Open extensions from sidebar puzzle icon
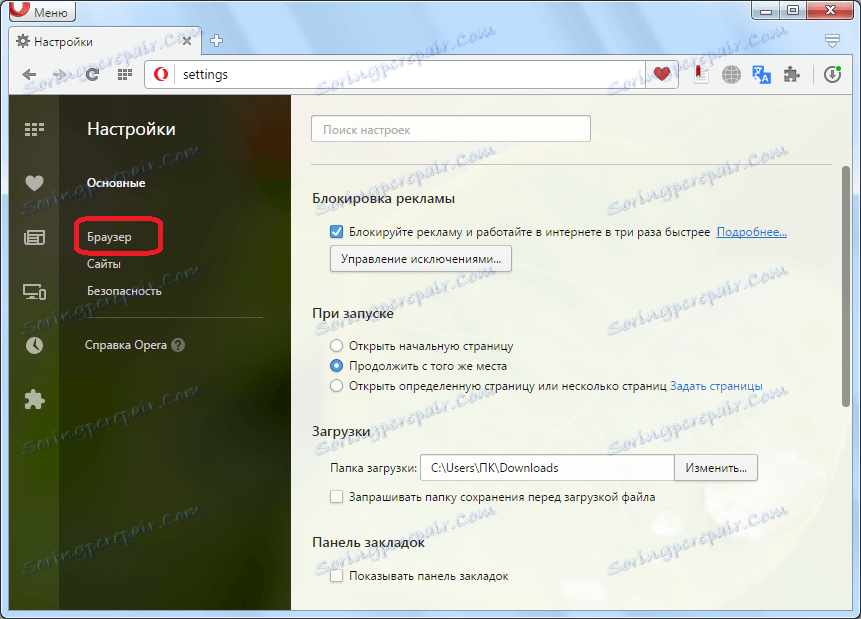This screenshot has height=619, width=861. (x=34, y=399)
